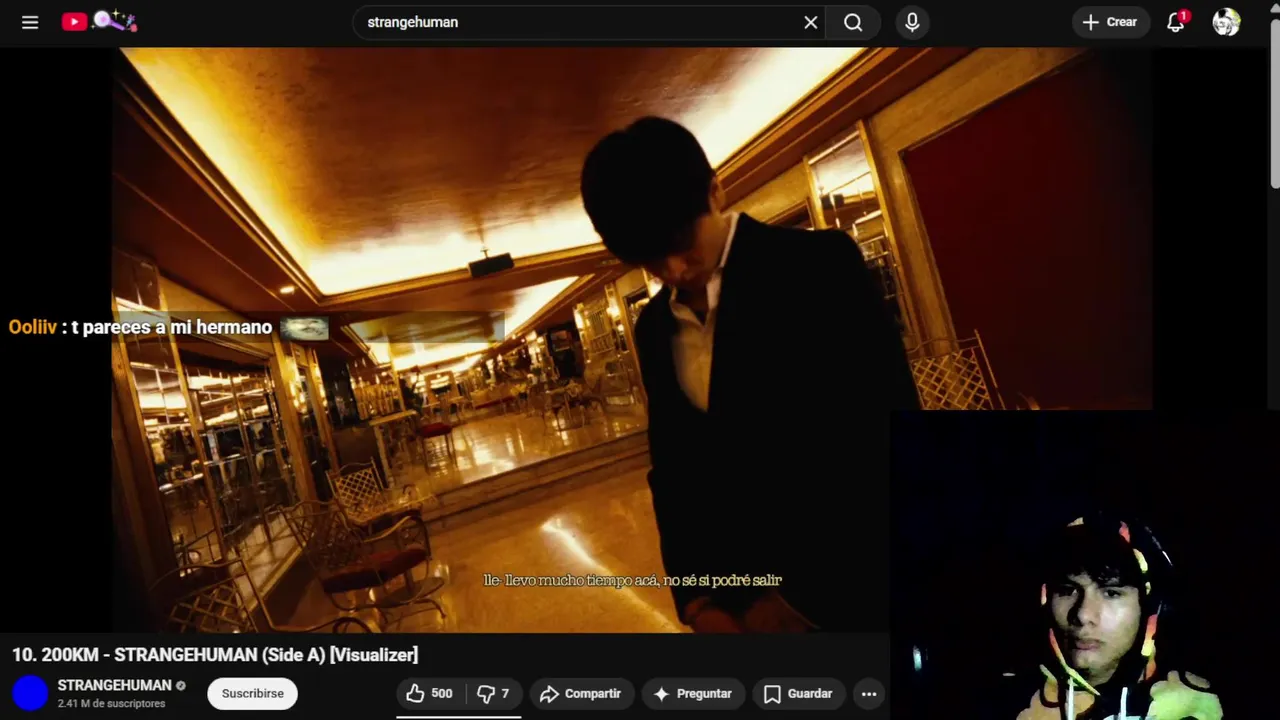
Task: Share the video via Compartir
Action: (x=581, y=693)
